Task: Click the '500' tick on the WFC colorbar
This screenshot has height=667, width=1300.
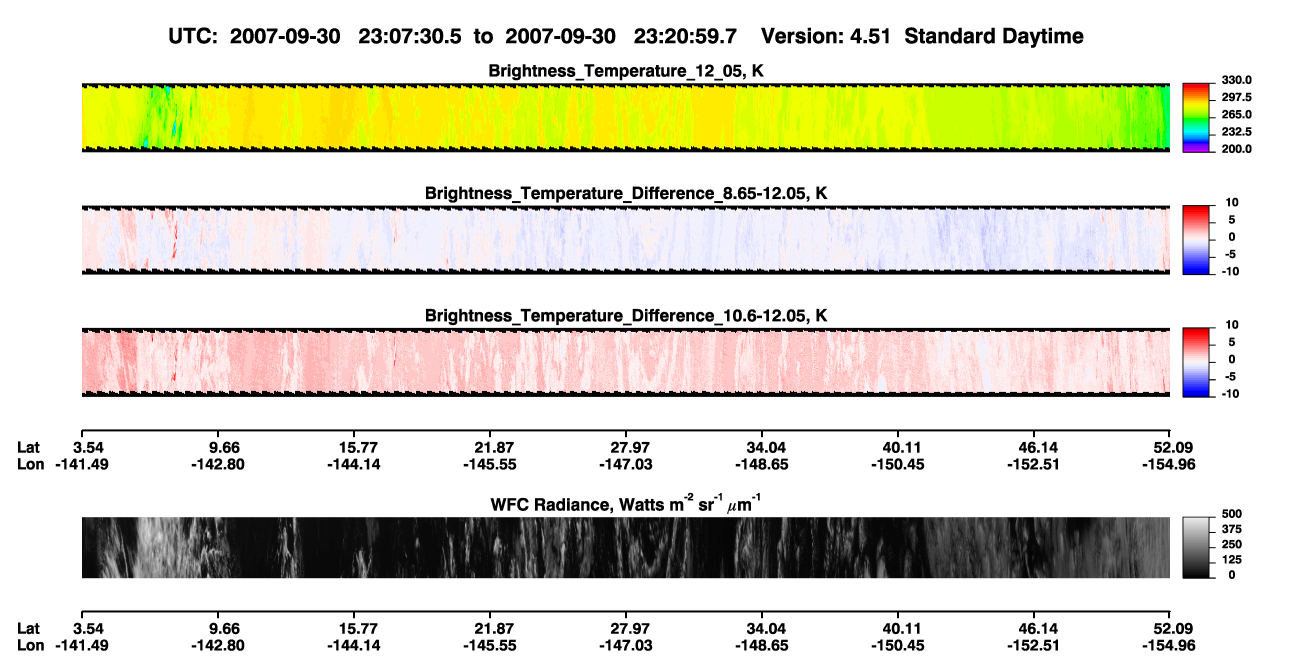Action: [x=1232, y=515]
